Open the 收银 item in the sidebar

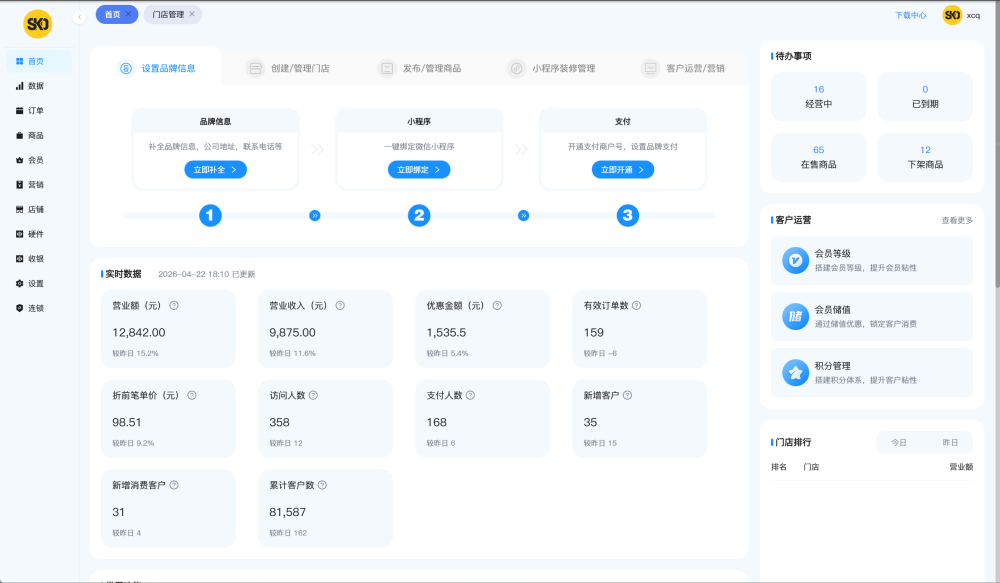point(39,259)
